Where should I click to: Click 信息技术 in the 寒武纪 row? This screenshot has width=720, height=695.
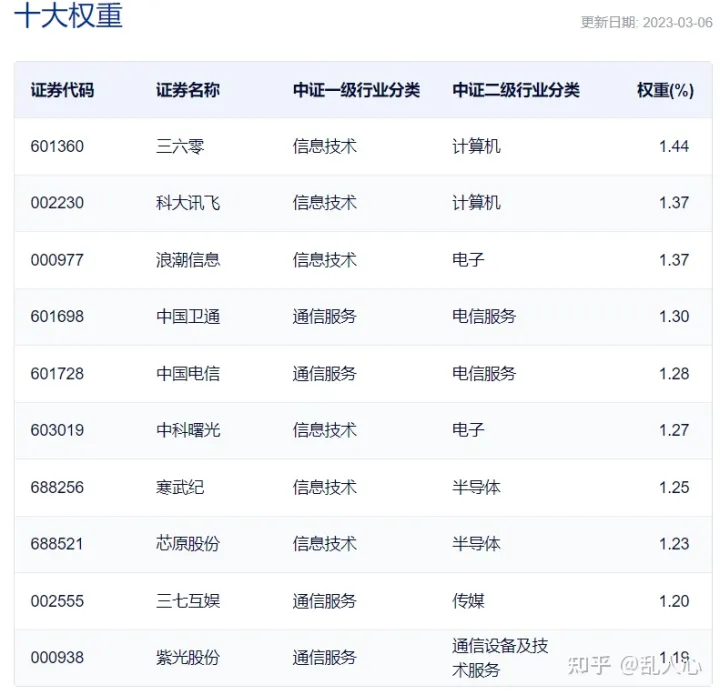coord(325,488)
